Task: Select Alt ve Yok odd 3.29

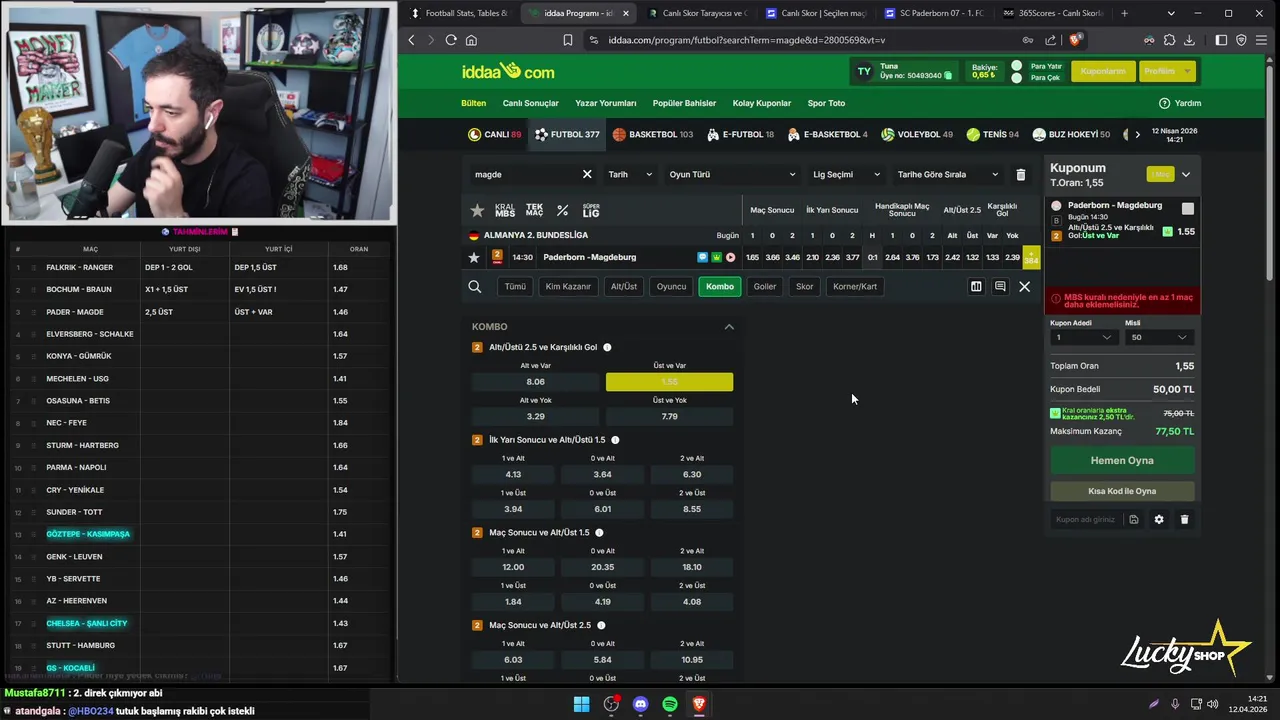Action: click(535, 416)
